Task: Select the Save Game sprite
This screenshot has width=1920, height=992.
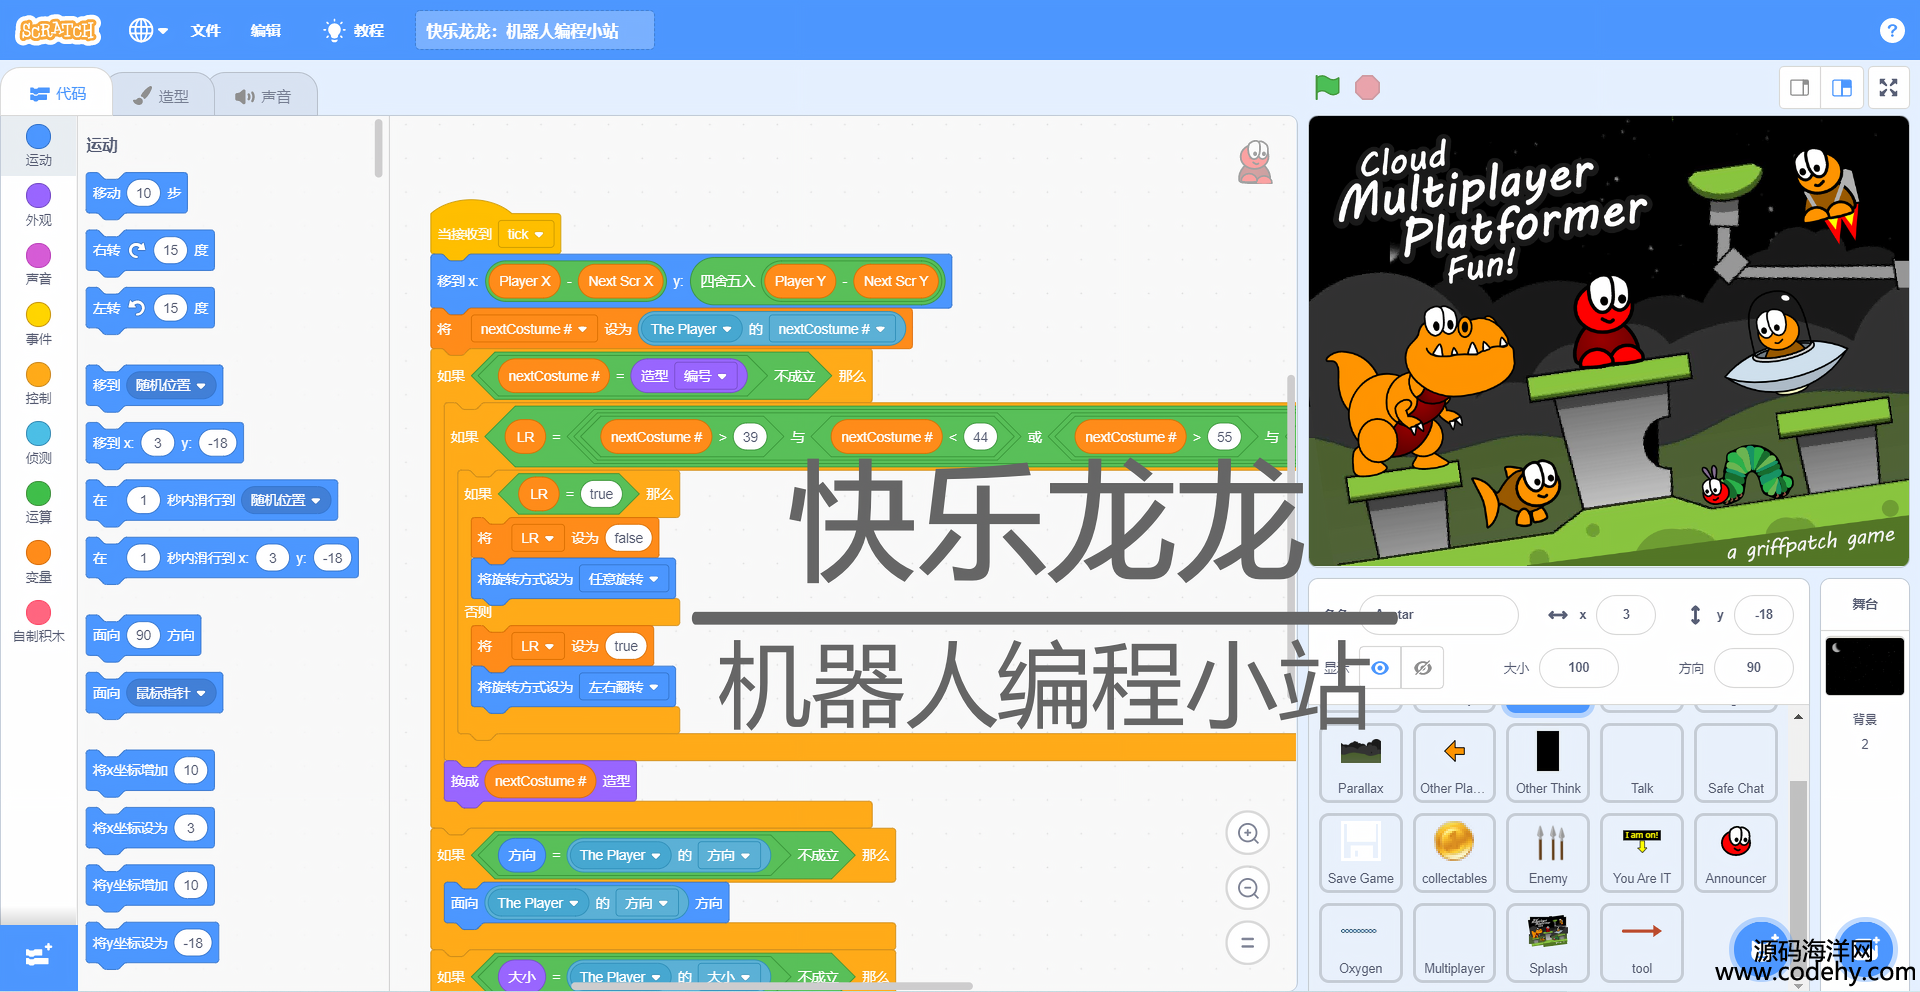Action: 1361,853
